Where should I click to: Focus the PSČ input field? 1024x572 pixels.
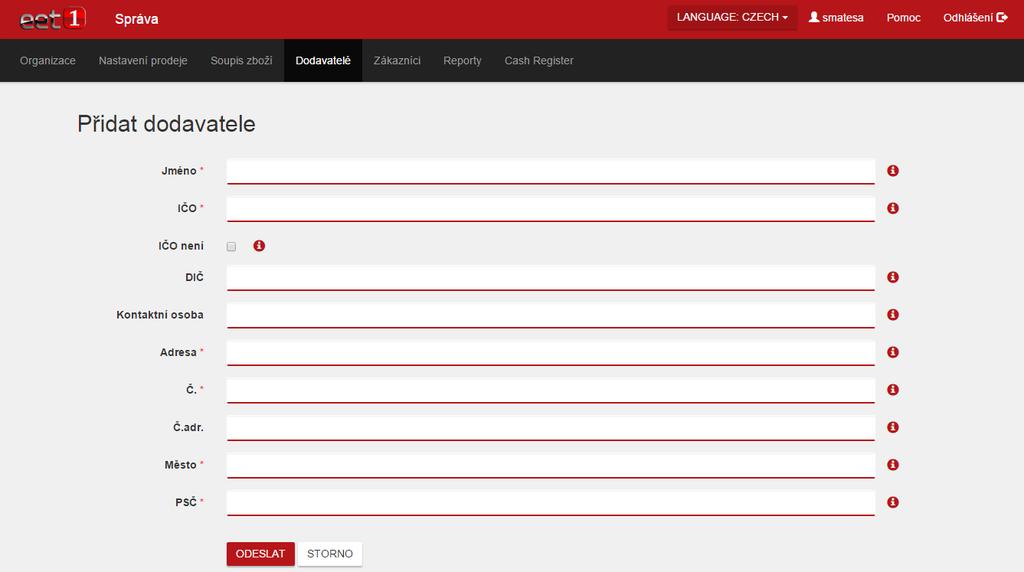point(551,503)
